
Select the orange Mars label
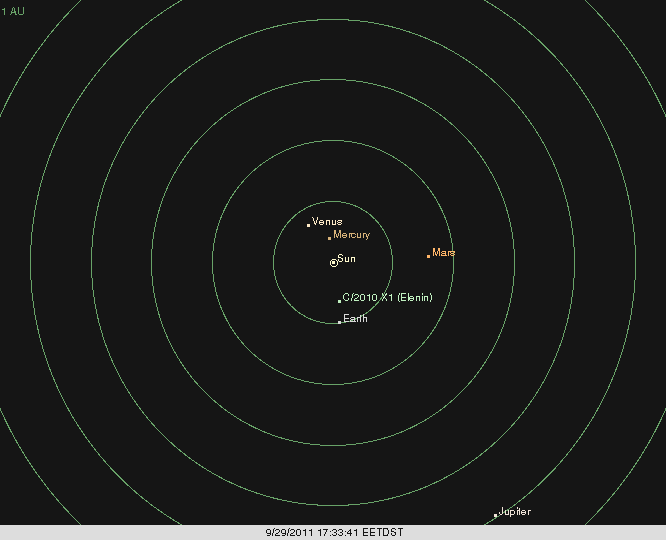(x=444, y=253)
